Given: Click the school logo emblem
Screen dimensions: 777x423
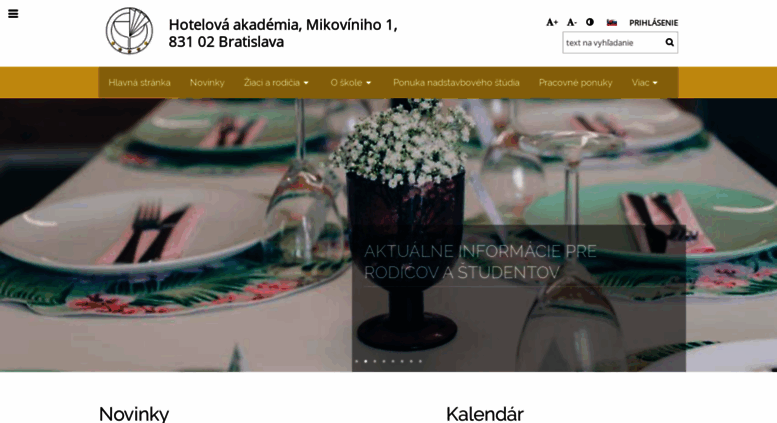Looking at the screenshot, I should point(129,31).
